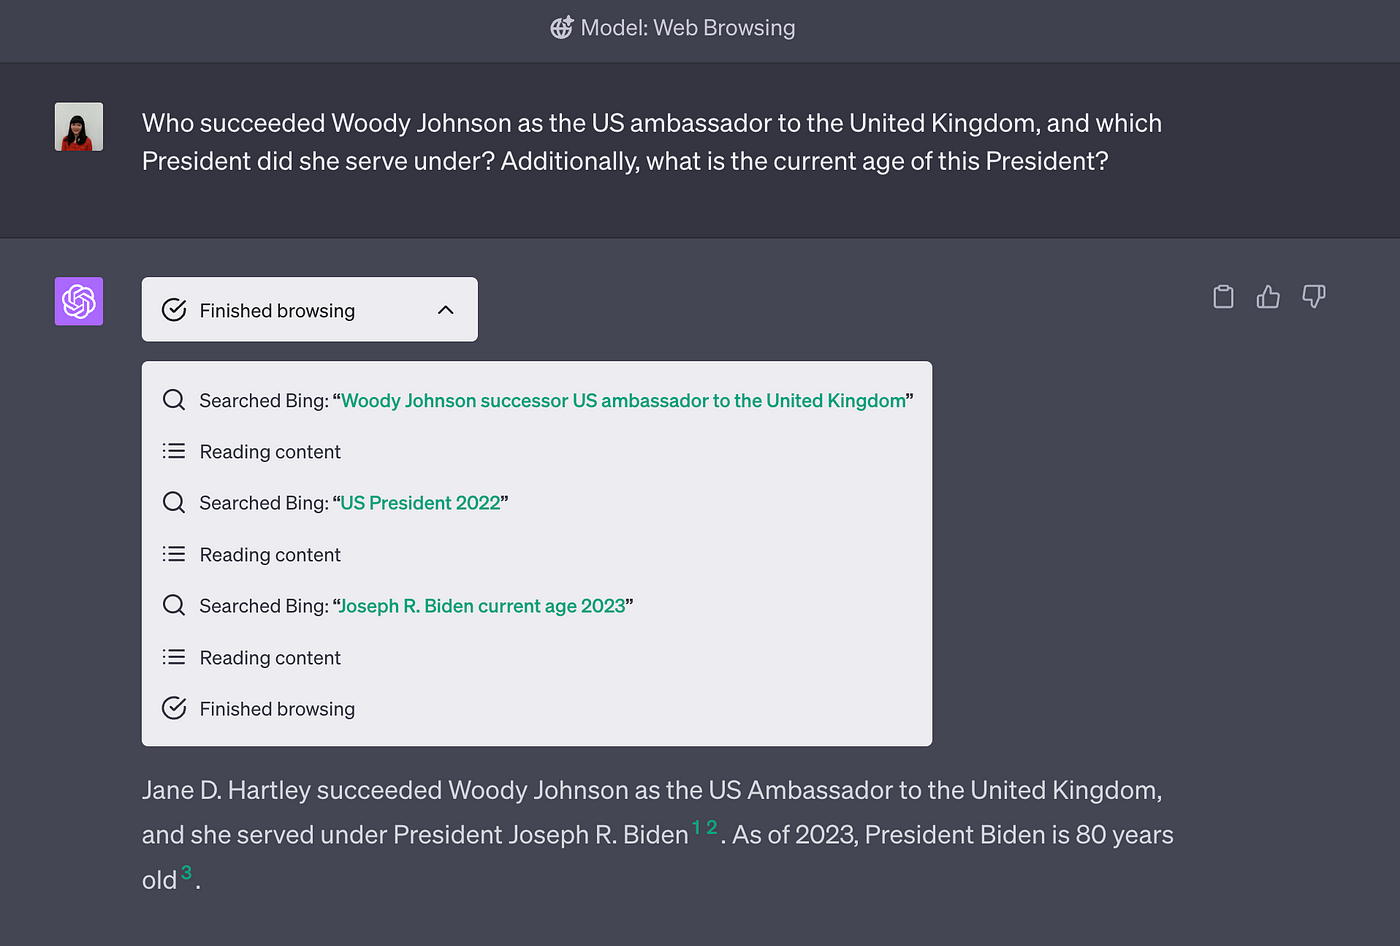The image size is (1400, 946).
Task: Click the Web Browsing globe icon
Action: point(562,28)
